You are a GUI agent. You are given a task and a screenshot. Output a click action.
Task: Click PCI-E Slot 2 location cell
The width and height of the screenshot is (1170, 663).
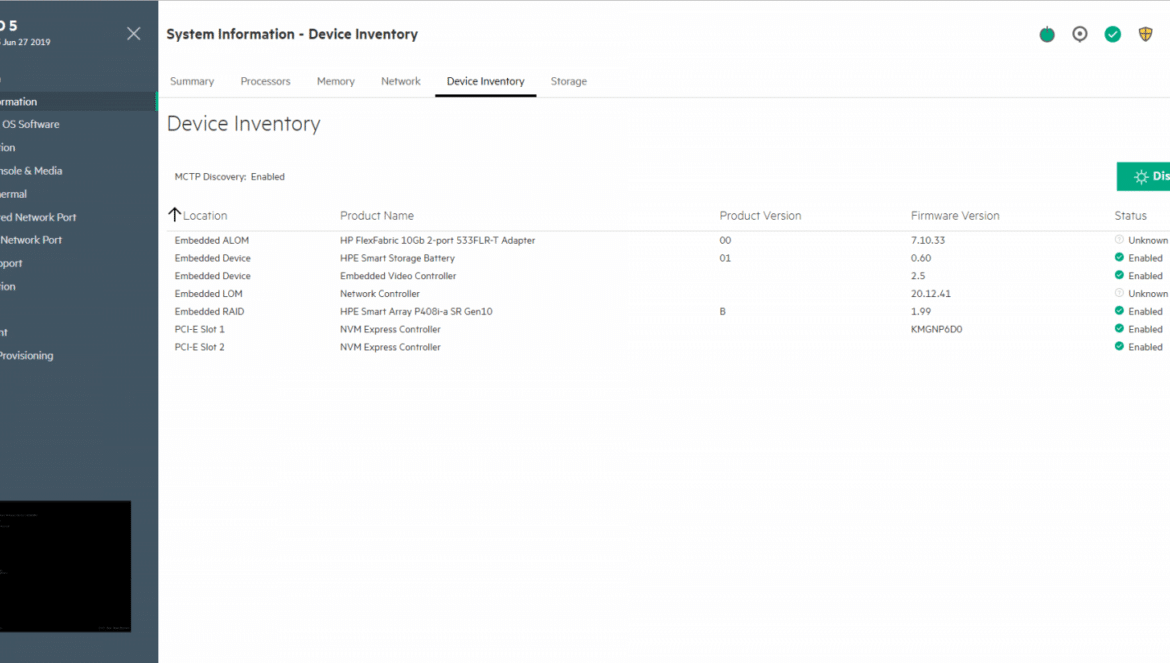click(199, 348)
